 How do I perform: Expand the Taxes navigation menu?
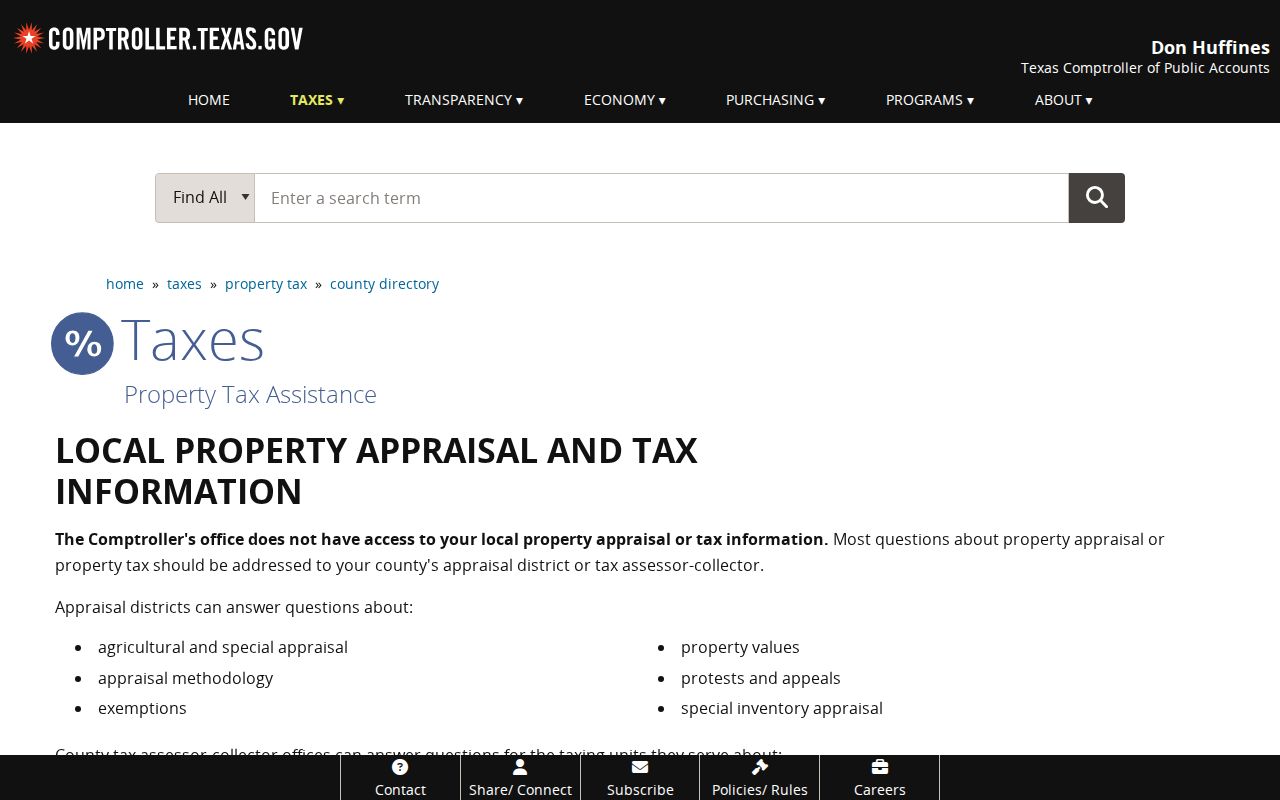coord(317,100)
